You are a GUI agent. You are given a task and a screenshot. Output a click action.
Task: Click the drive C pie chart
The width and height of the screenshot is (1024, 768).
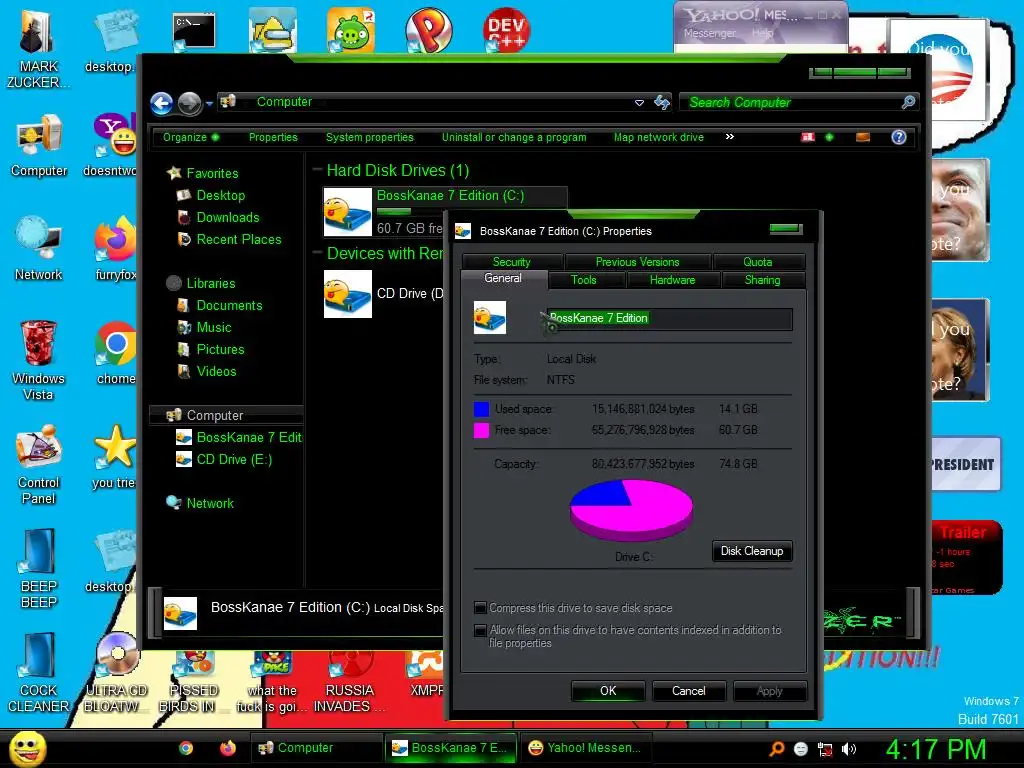click(x=632, y=510)
